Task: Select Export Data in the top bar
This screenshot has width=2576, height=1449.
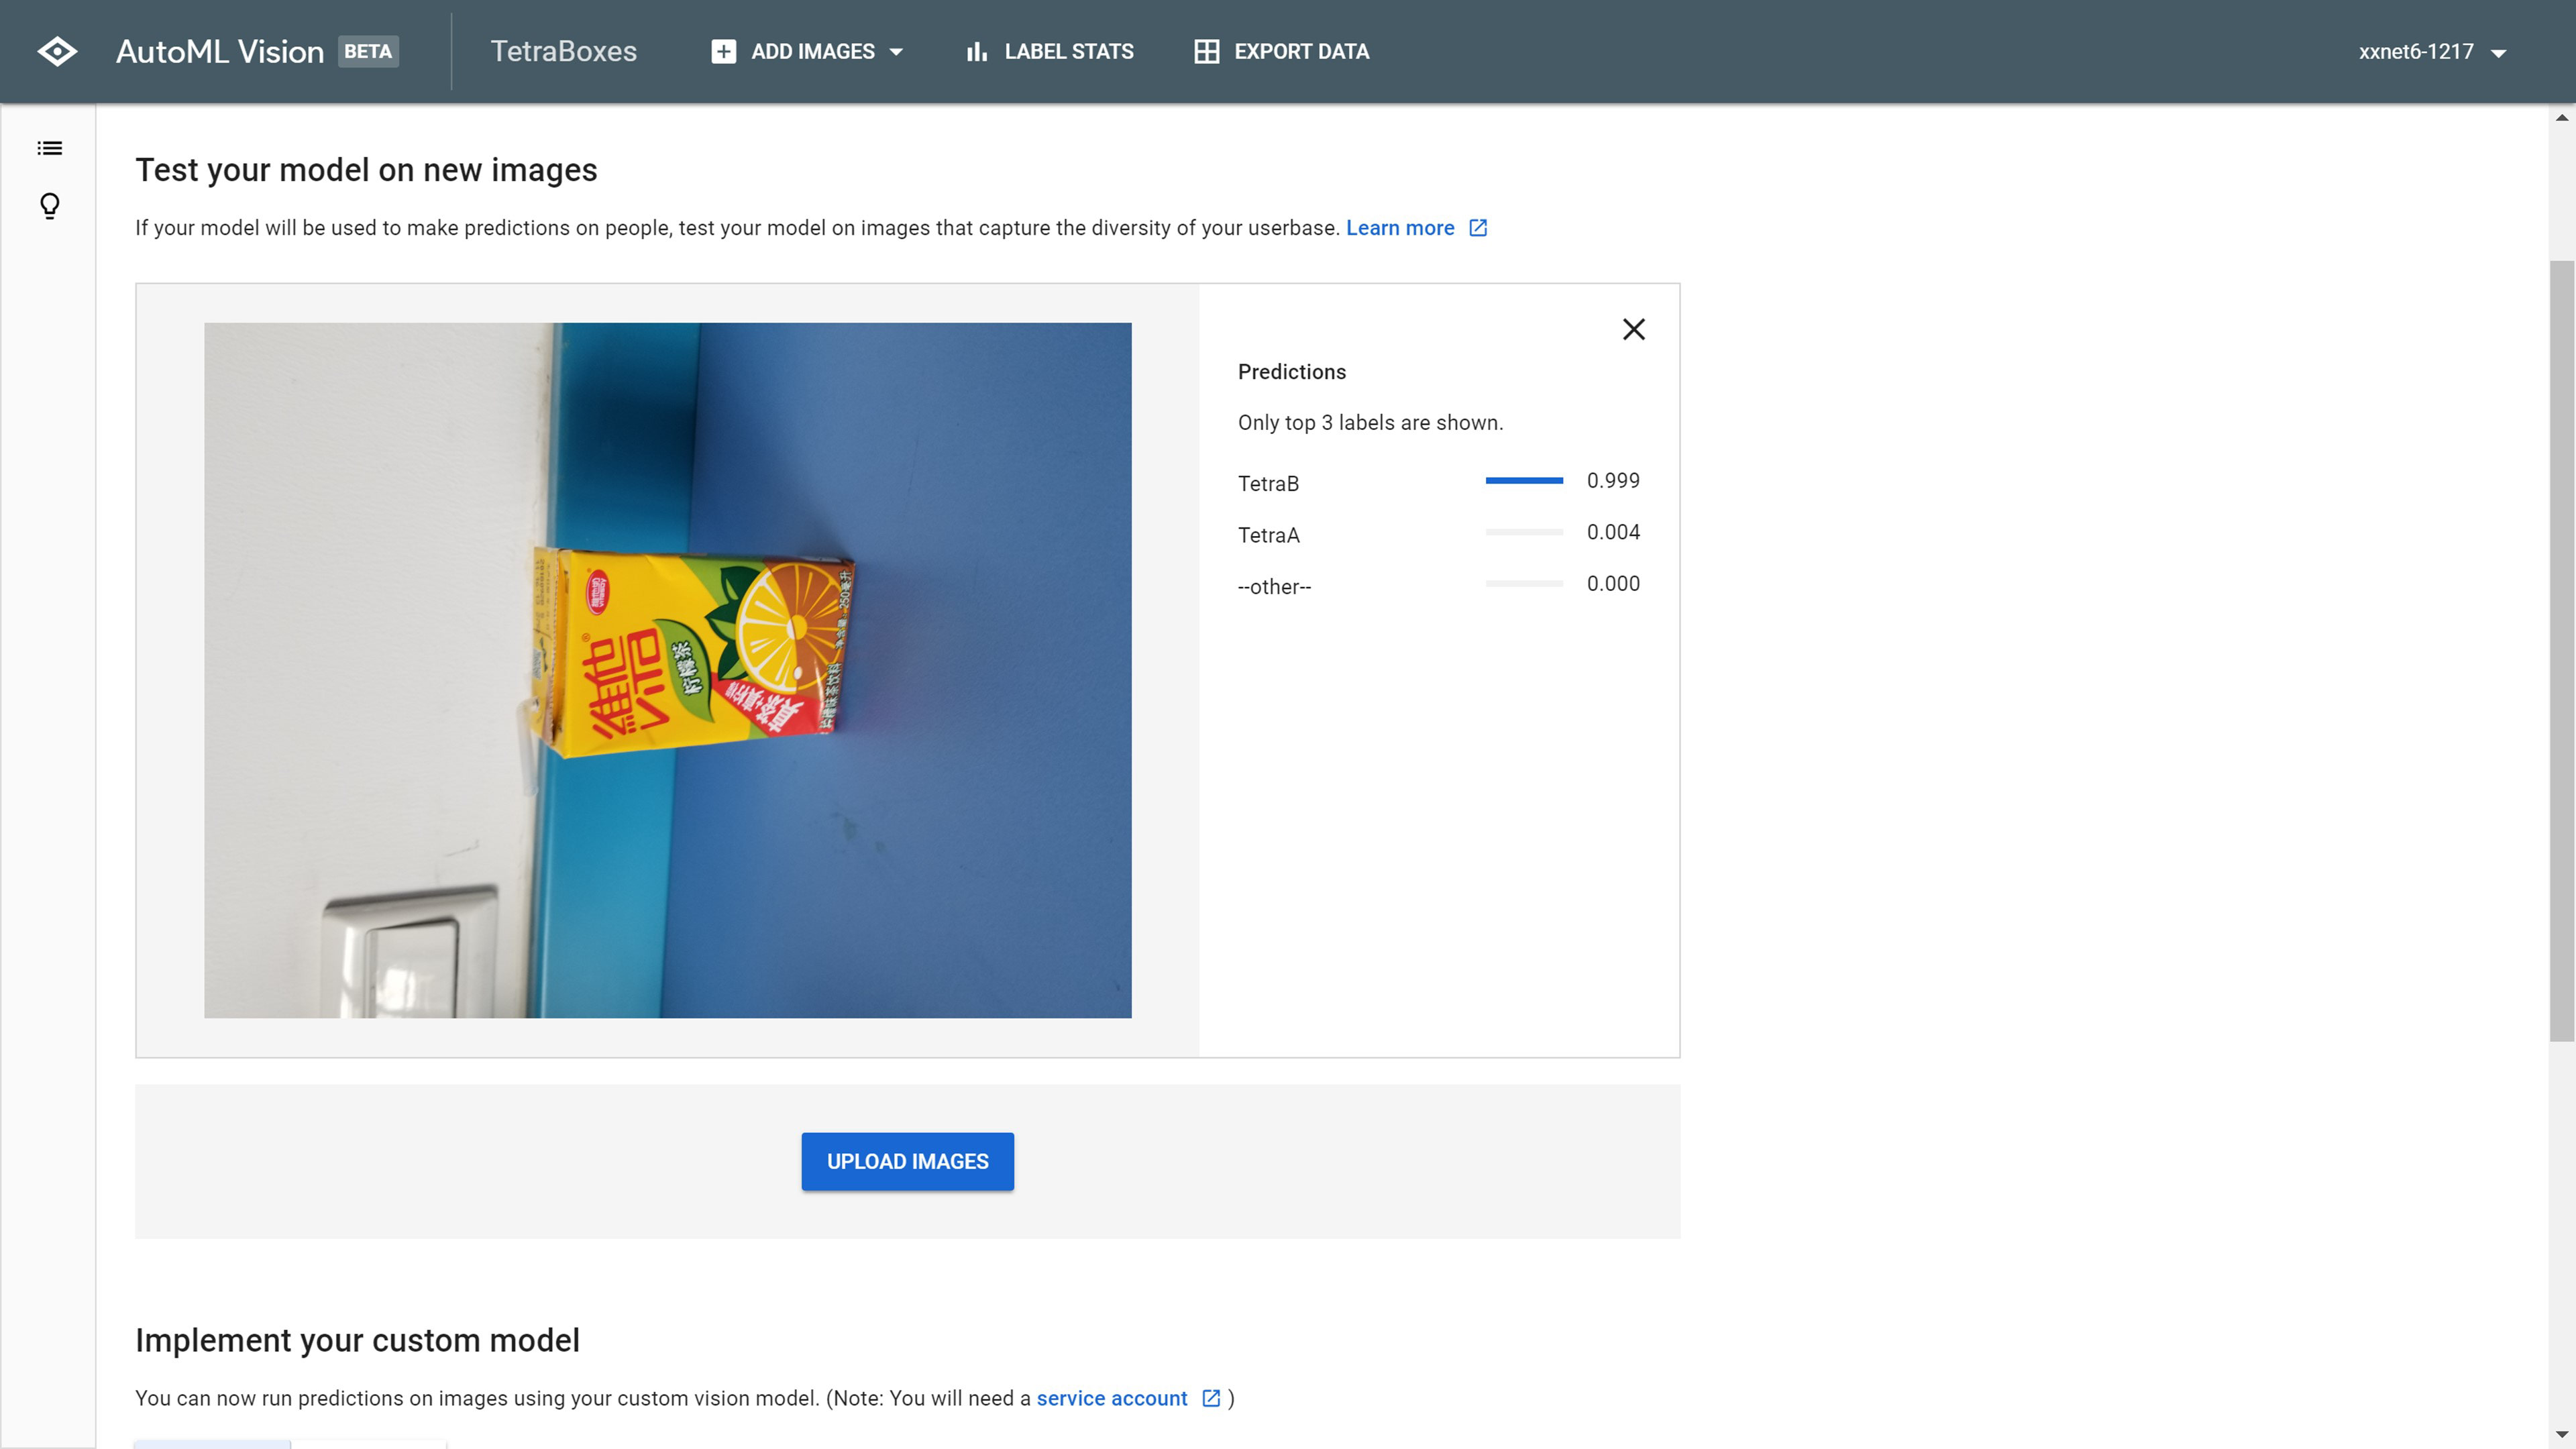Action: tap(1301, 51)
